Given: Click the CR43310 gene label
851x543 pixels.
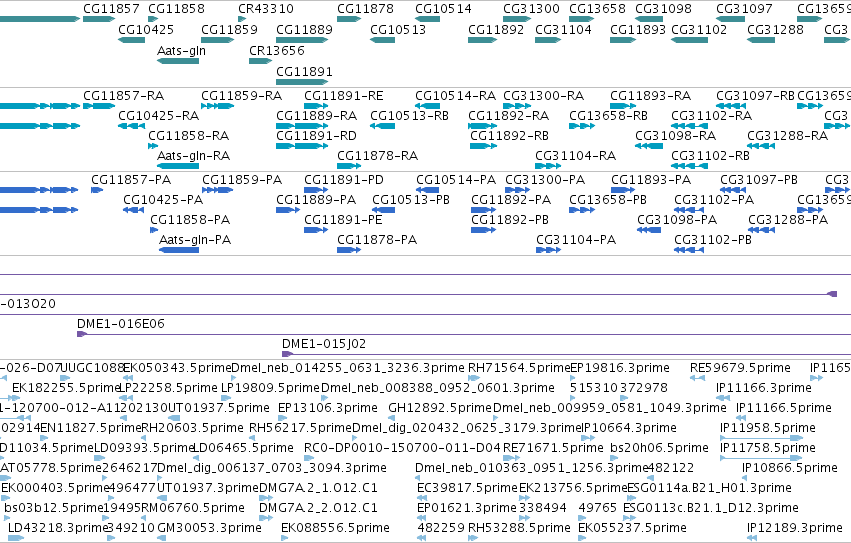Looking at the screenshot, I should click(x=266, y=9).
